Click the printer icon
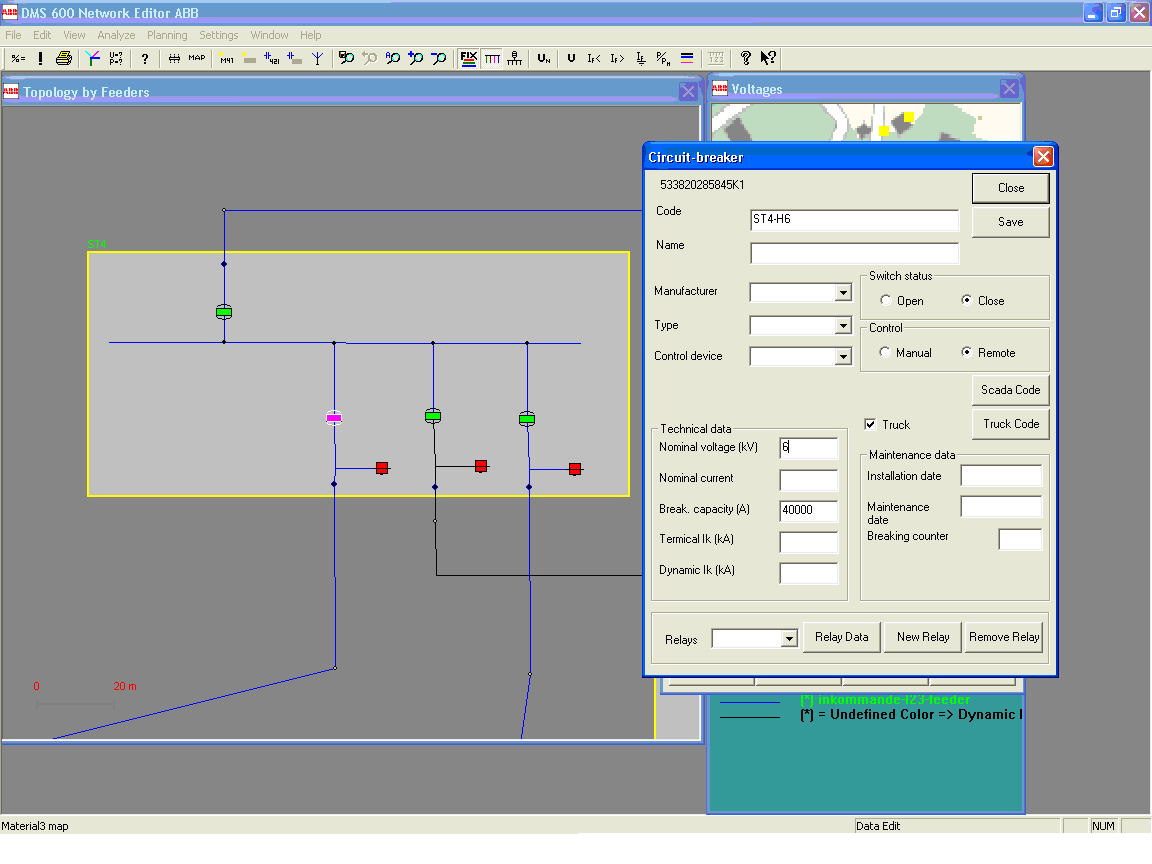This screenshot has width=1152, height=864. tap(64, 58)
